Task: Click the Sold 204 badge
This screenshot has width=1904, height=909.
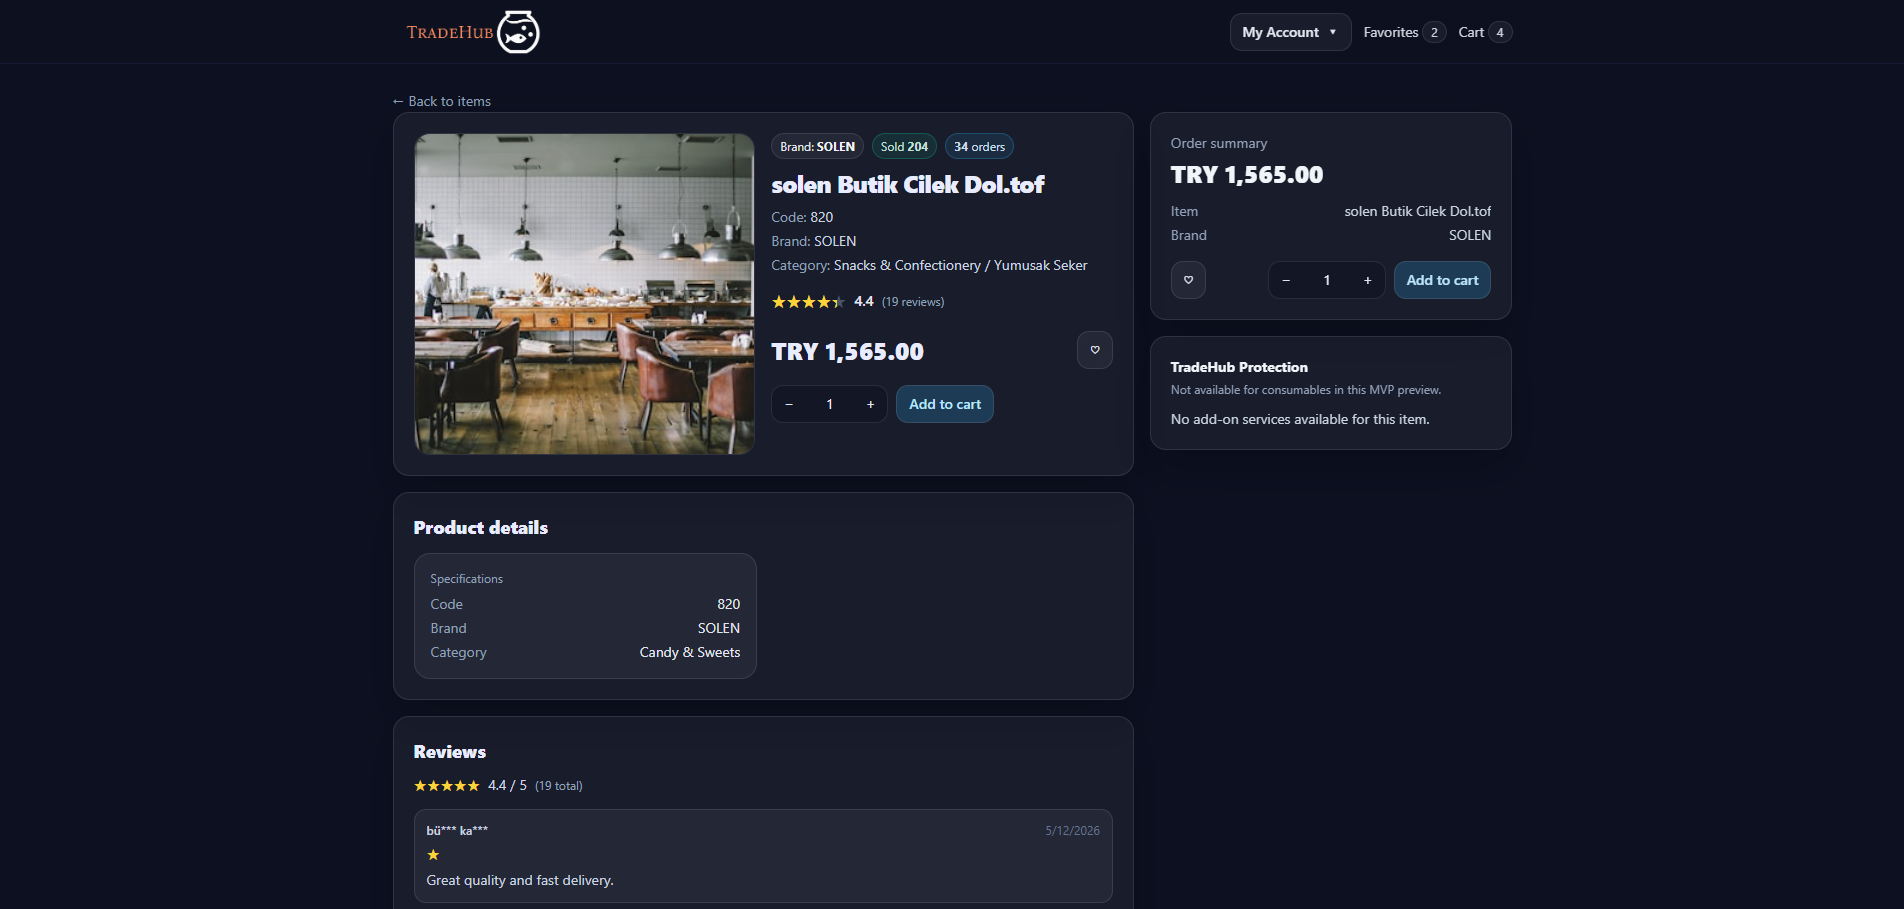Action: click(904, 146)
